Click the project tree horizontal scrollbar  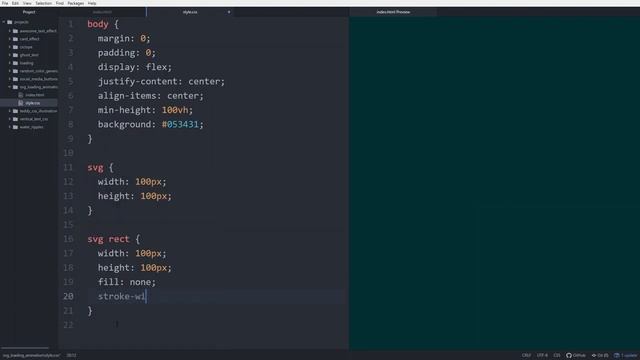[x=25, y=348]
